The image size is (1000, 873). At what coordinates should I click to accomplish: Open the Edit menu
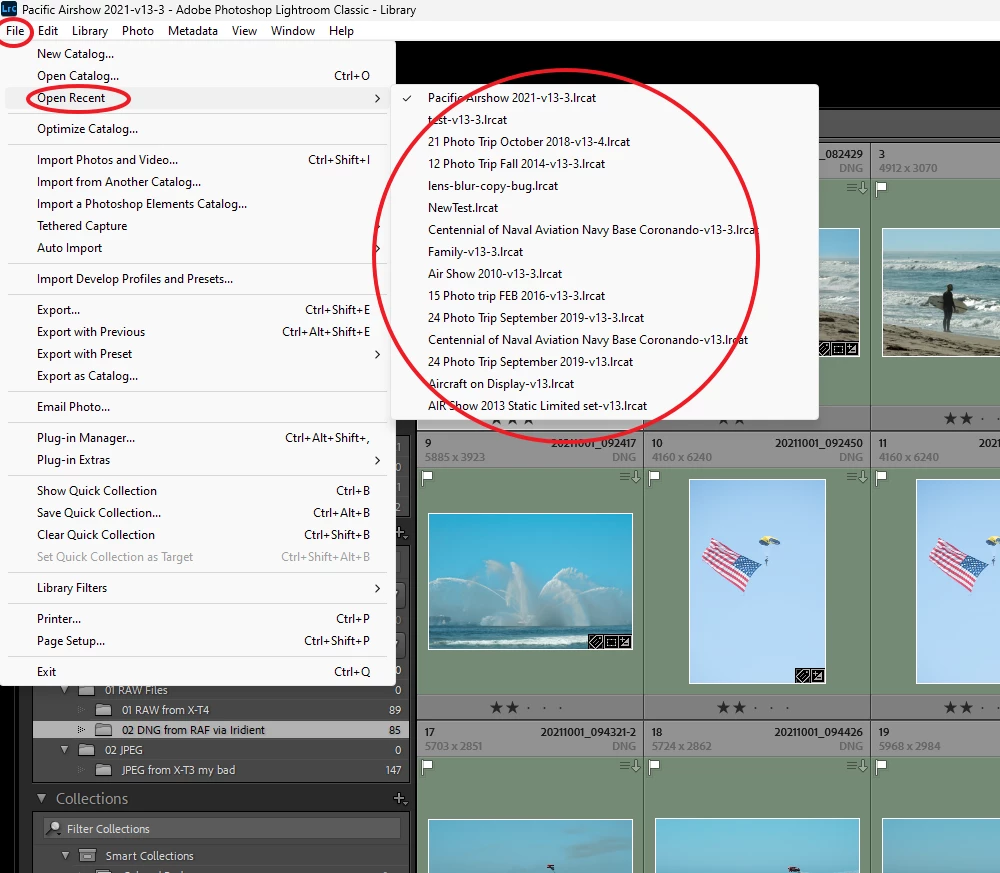coord(48,31)
